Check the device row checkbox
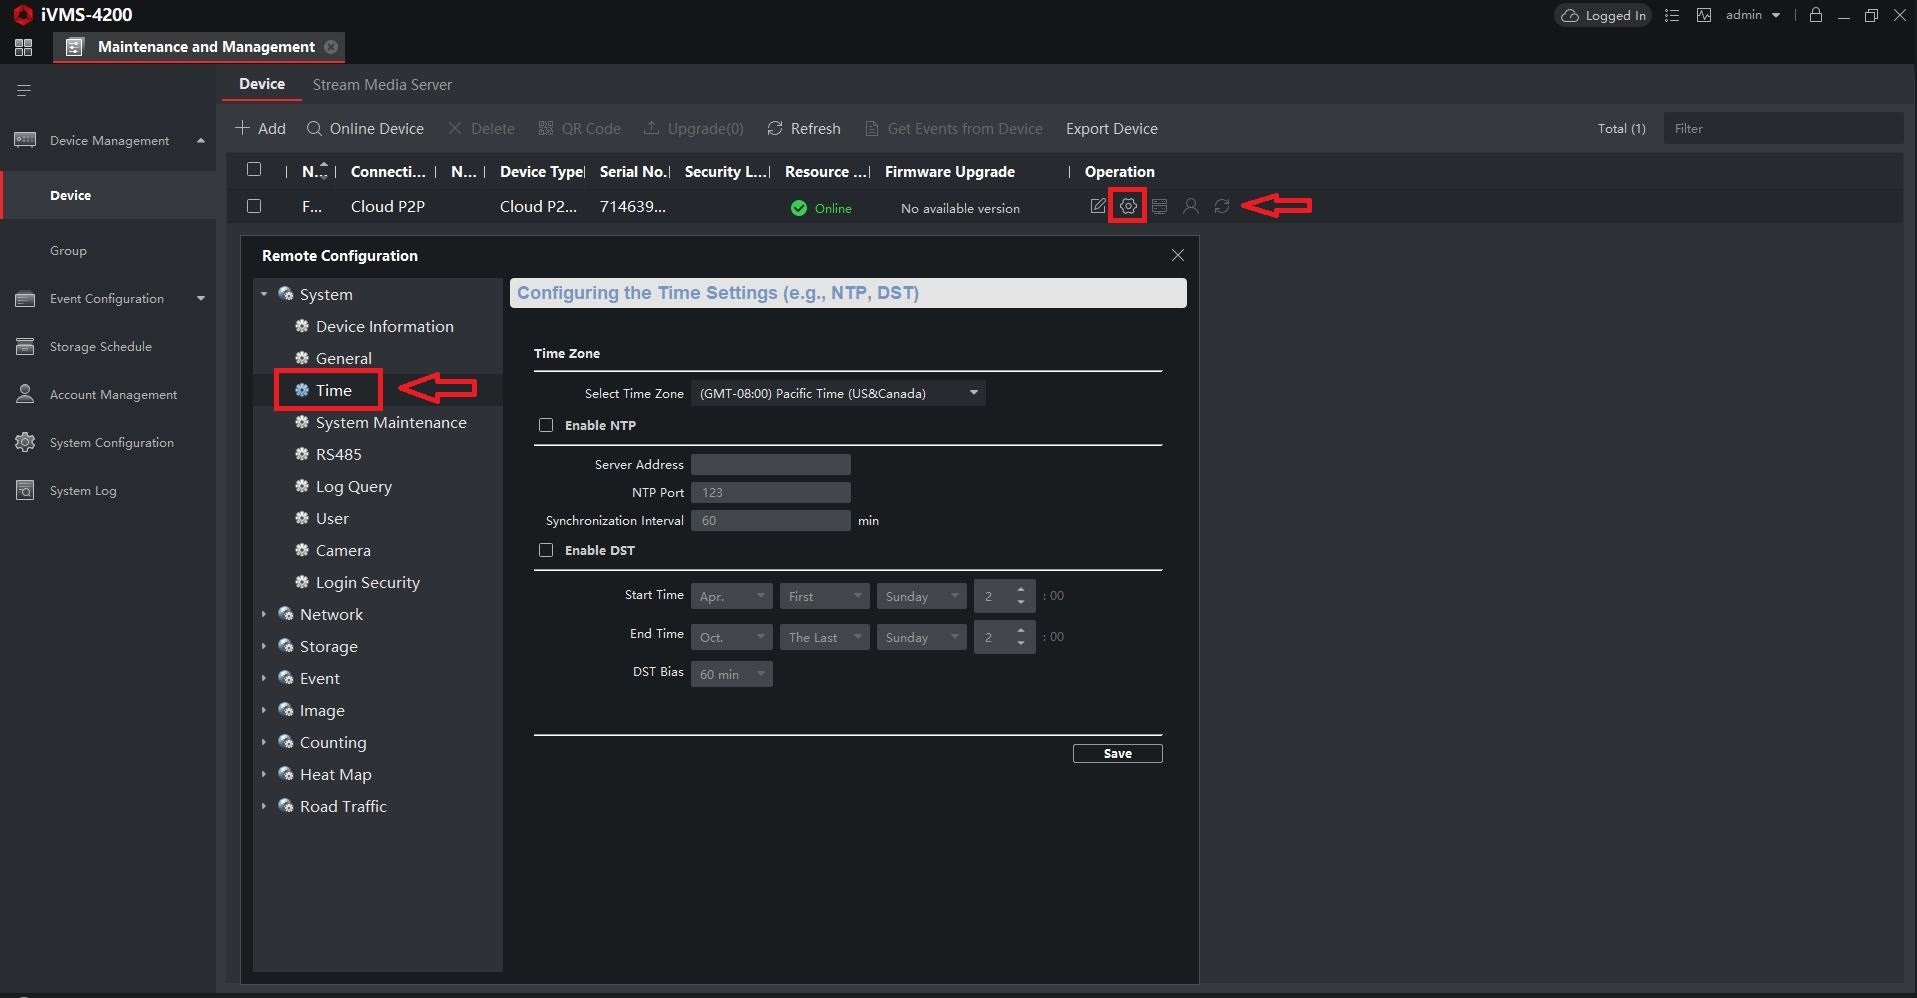1917x998 pixels. [254, 206]
